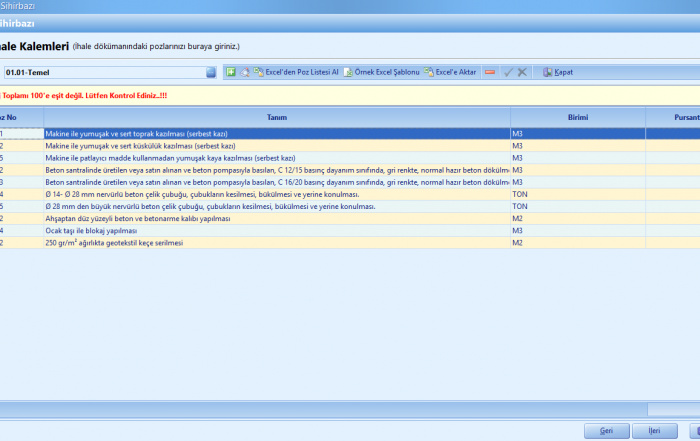Open the 01.01-Temel dropdown list
This screenshot has height=441, width=700.
click(211, 72)
